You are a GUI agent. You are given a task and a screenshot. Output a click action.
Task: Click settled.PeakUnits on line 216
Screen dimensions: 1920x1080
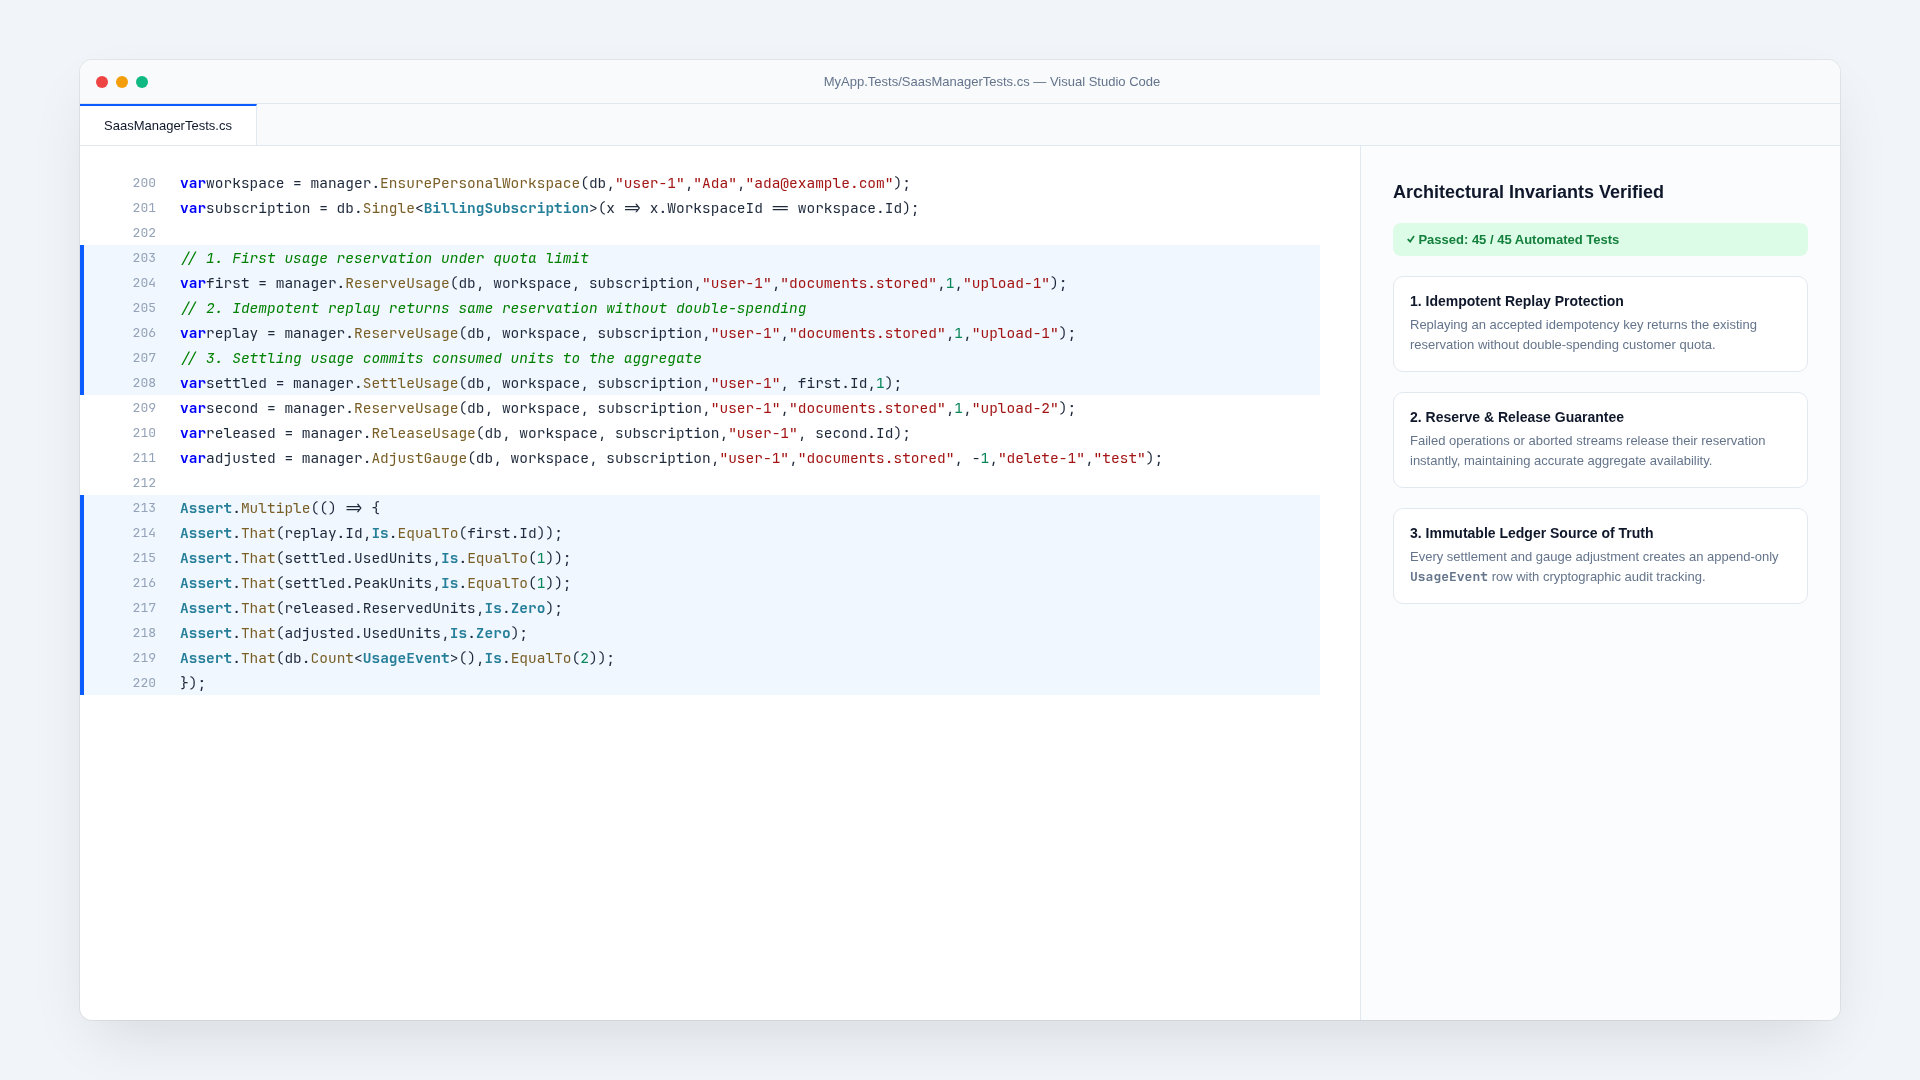358,584
